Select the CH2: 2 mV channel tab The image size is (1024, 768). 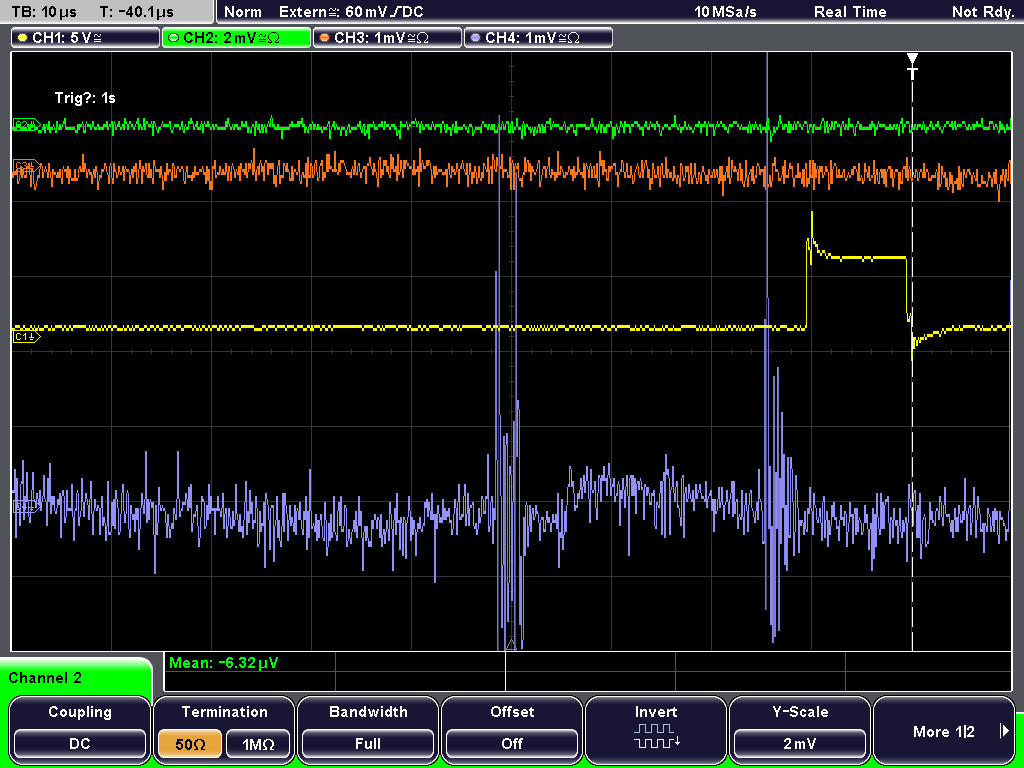[236, 38]
